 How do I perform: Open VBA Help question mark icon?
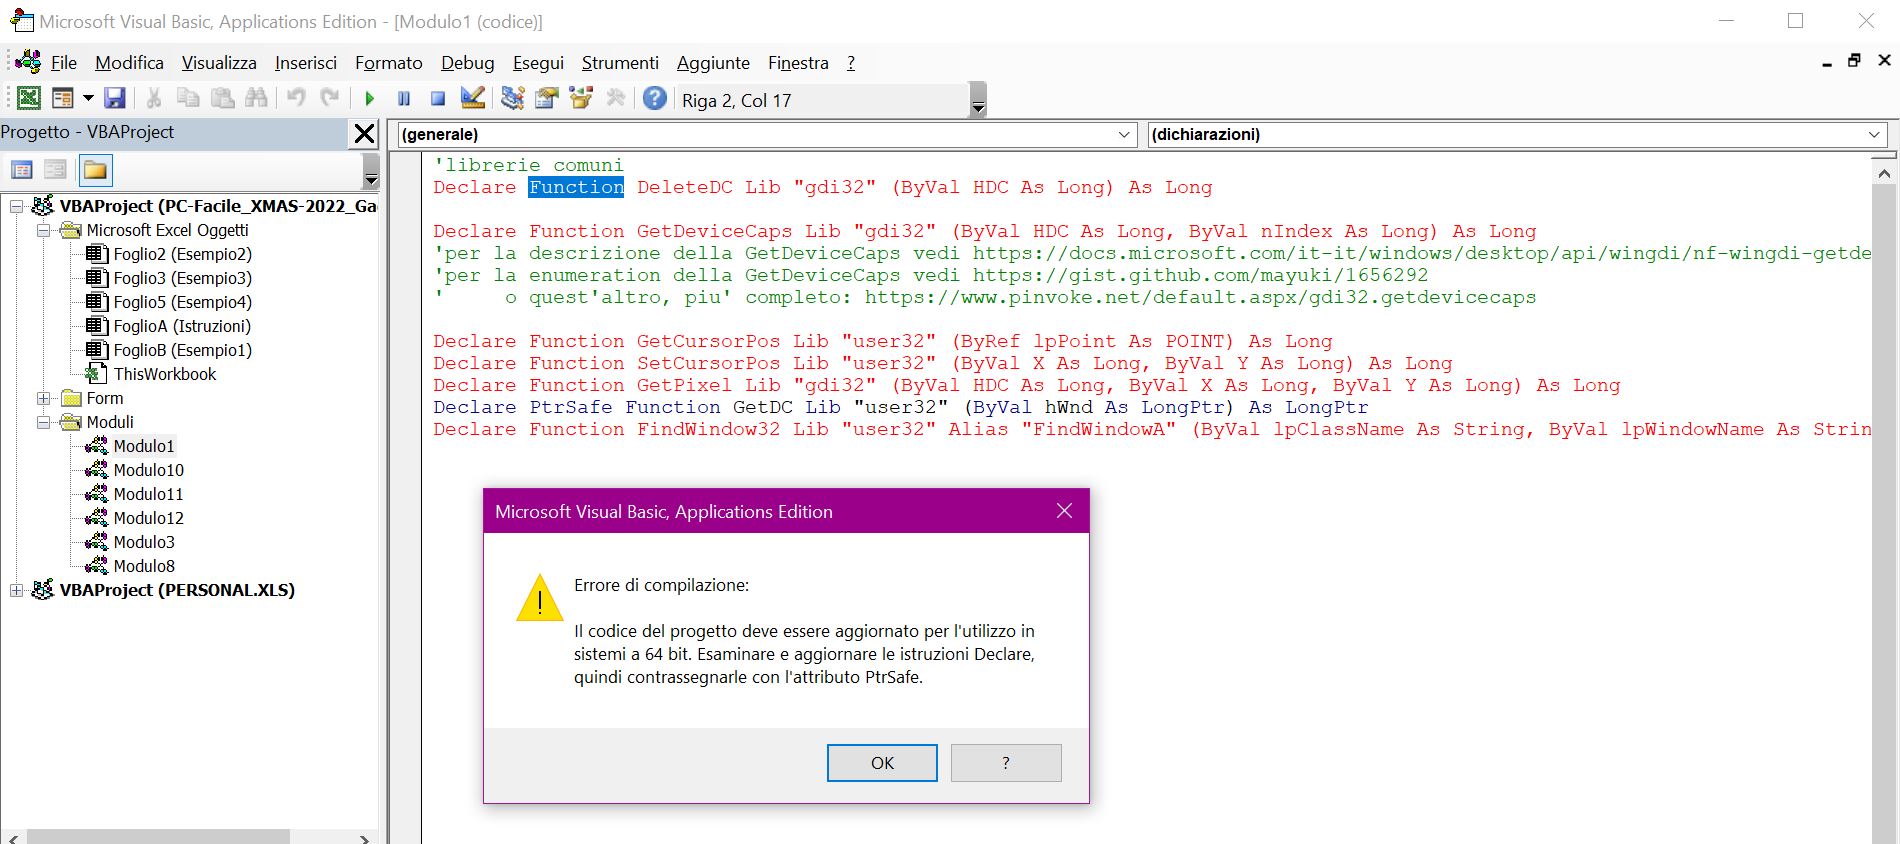click(655, 98)
